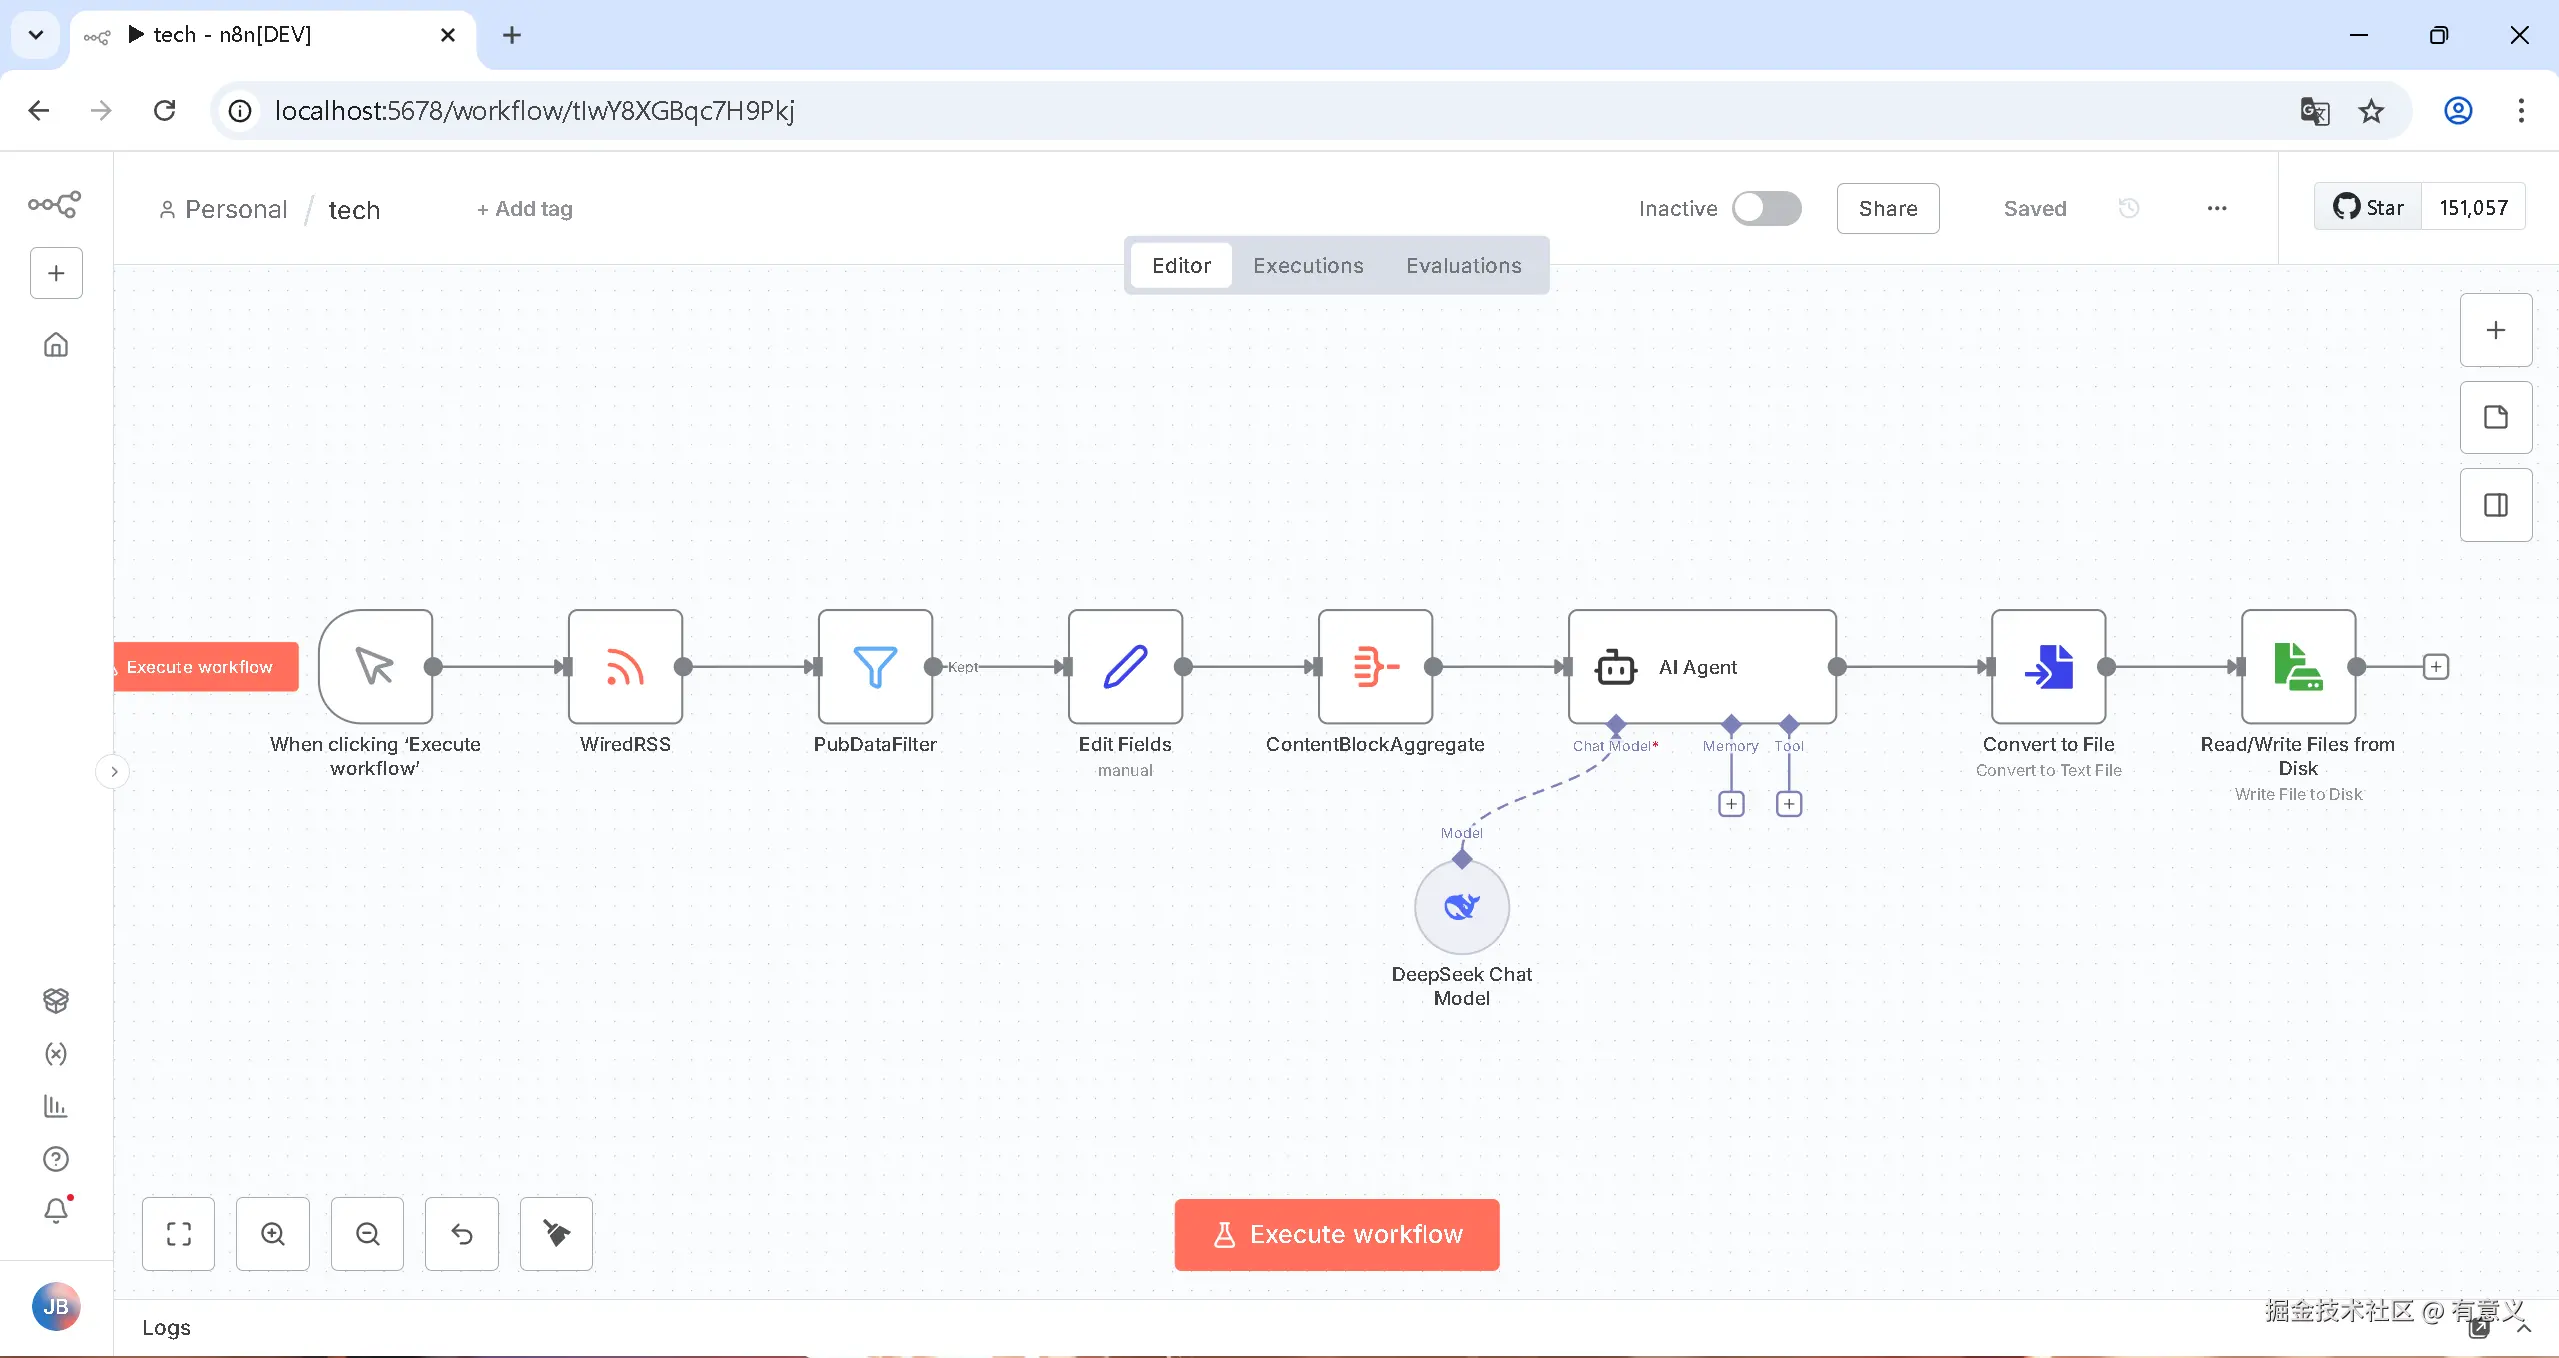This screenshot has height=1358, width=2559.
Task: Switch to the Executions tab
Action: (x=1307, y=265)
